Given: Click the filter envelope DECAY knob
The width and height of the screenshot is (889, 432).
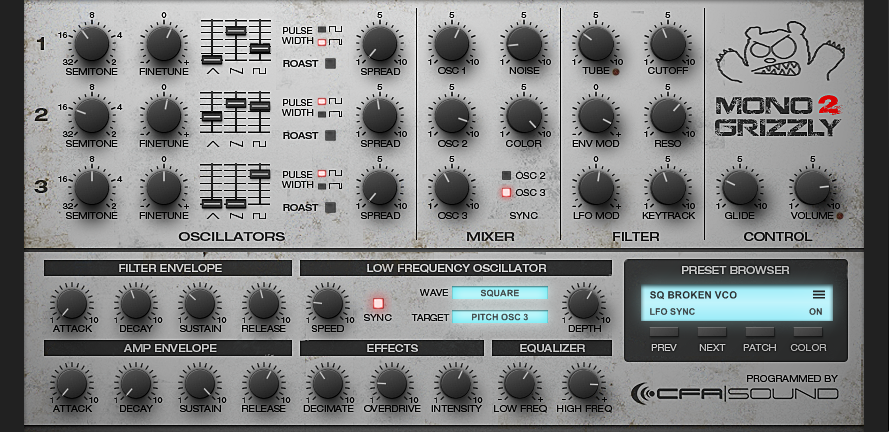Looking at the screenshot, I should (136, 303).
